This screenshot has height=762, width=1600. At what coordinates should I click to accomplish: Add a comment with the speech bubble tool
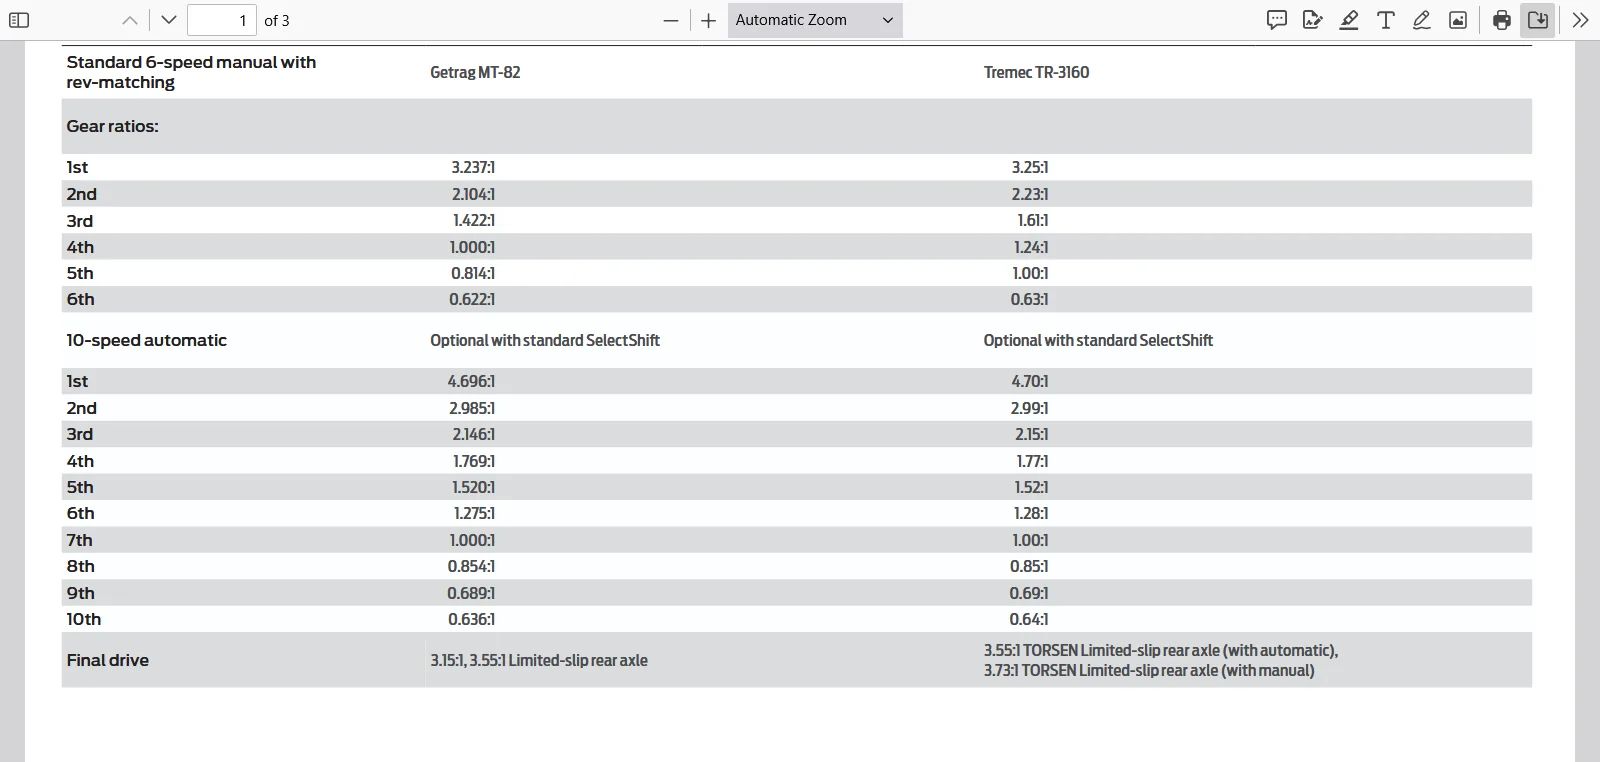[x=1277, y=20]
